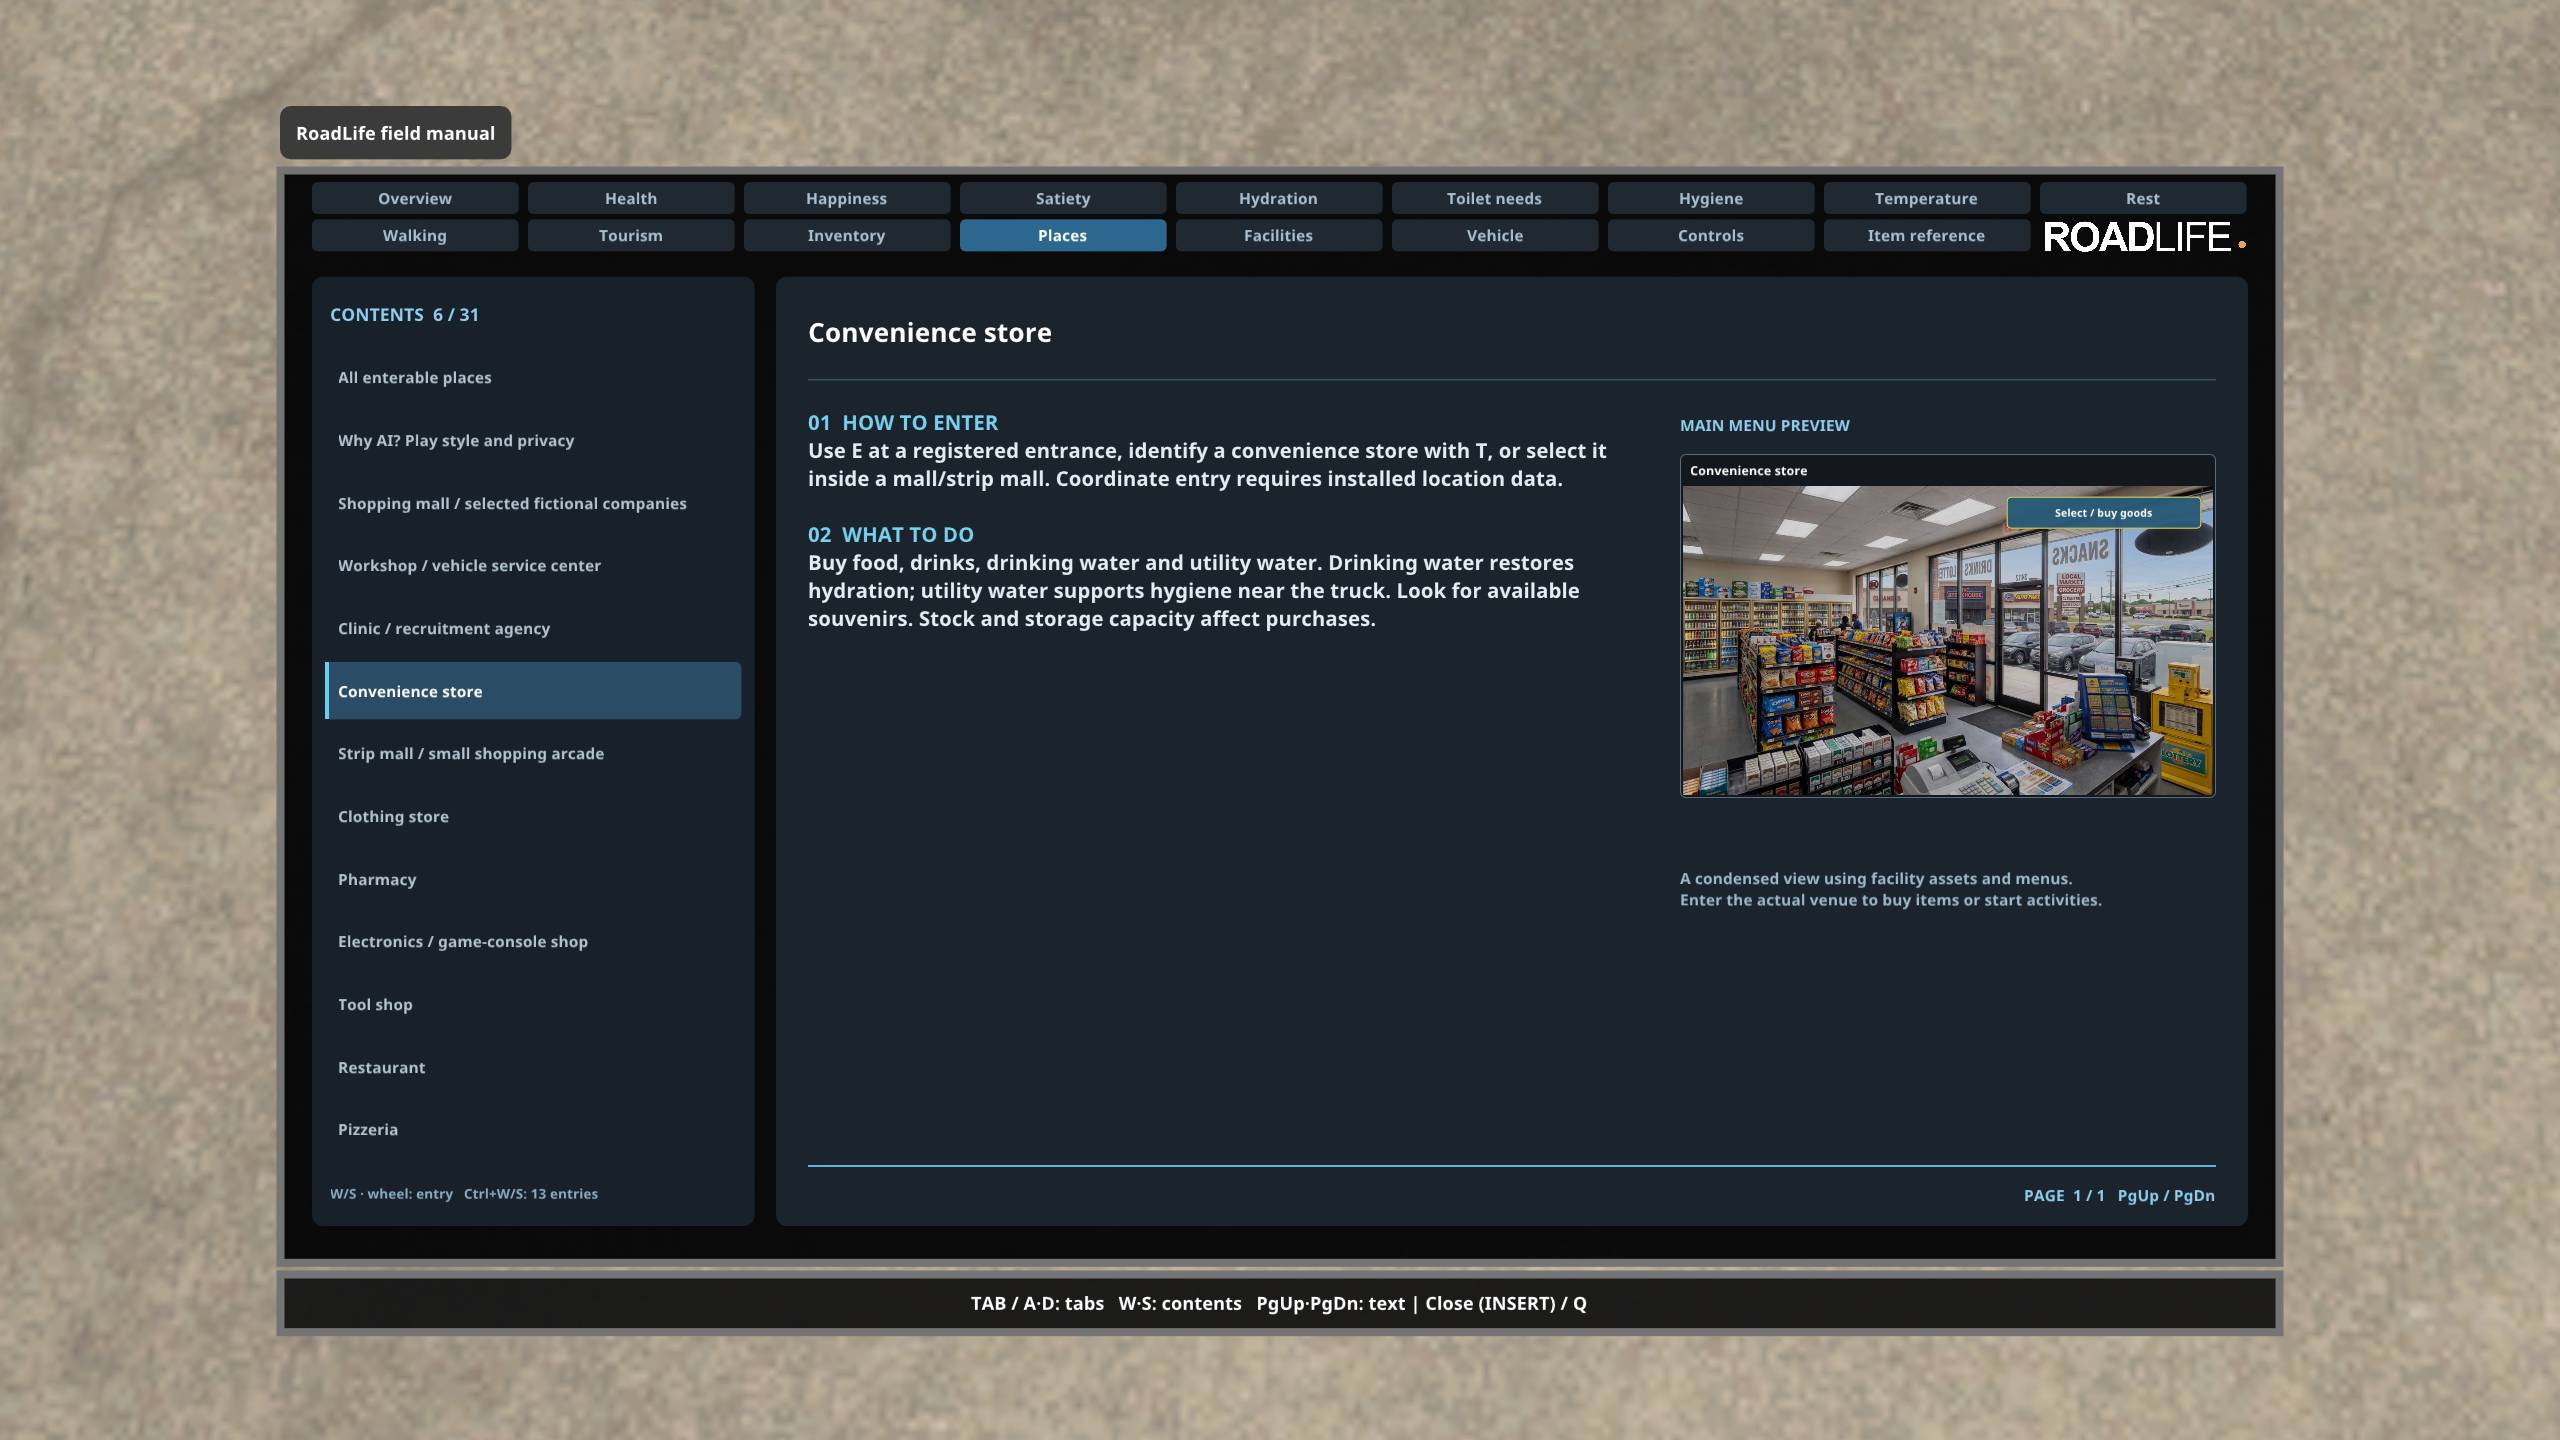Screen dimensions: 2560x1440
Task: Open 'Why AI? Play style and privacy'
Action: coord(533,440)
